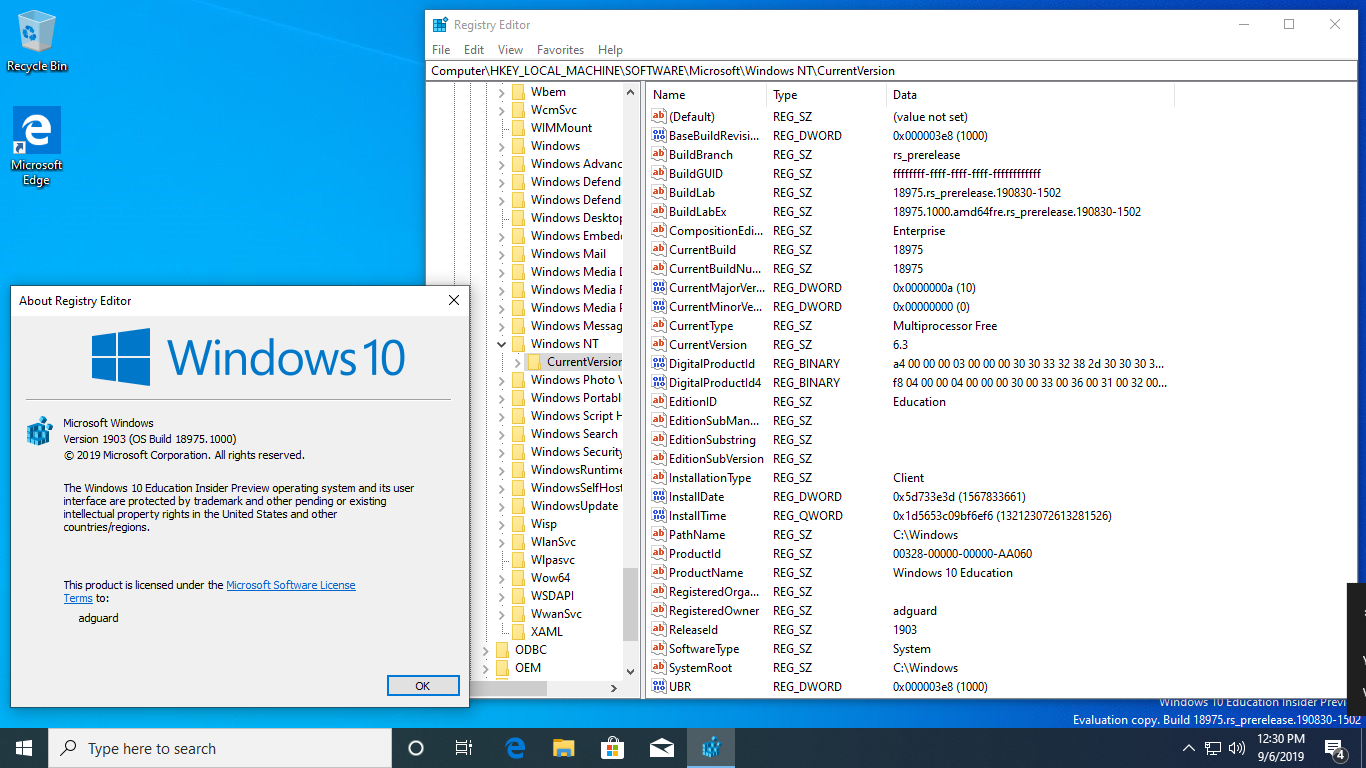Viewport: 1366px width, 768px height.
Task: Click the taskbar clock showing 12:30 PM
Action: tap(1280, 748)
